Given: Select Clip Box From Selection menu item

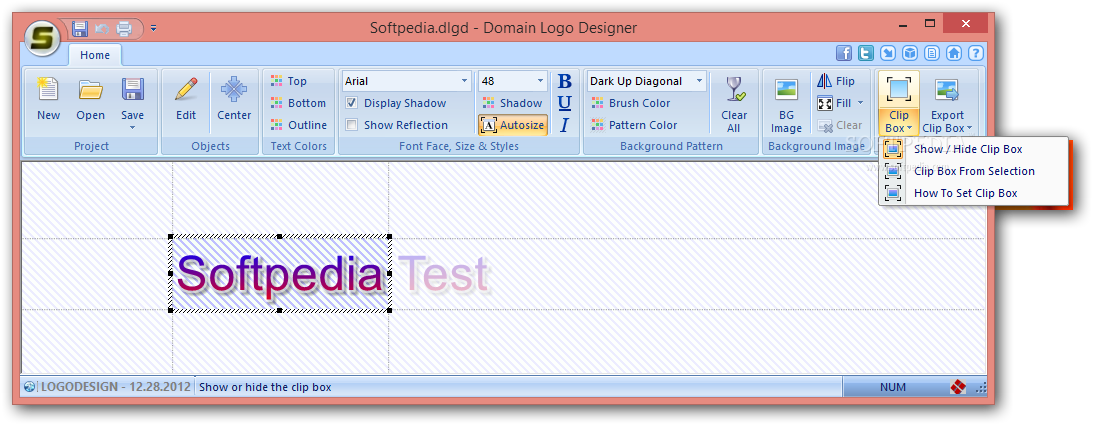Looking at the screenshot, I should 973,171.
